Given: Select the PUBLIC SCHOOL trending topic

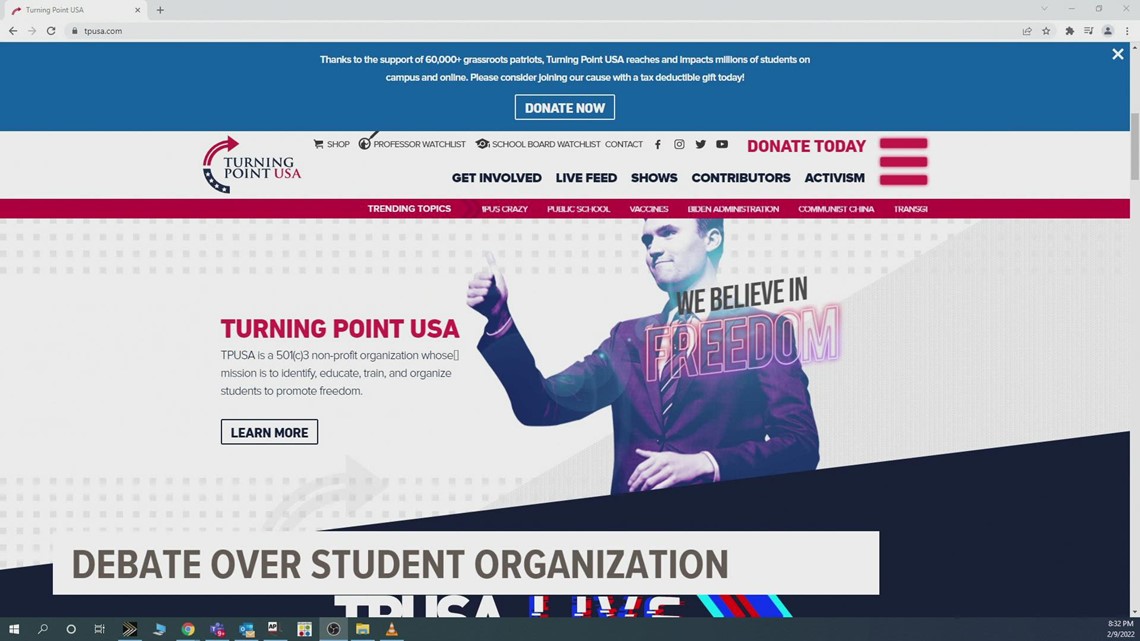Looking at the screenshot, I should click(579, 209).
